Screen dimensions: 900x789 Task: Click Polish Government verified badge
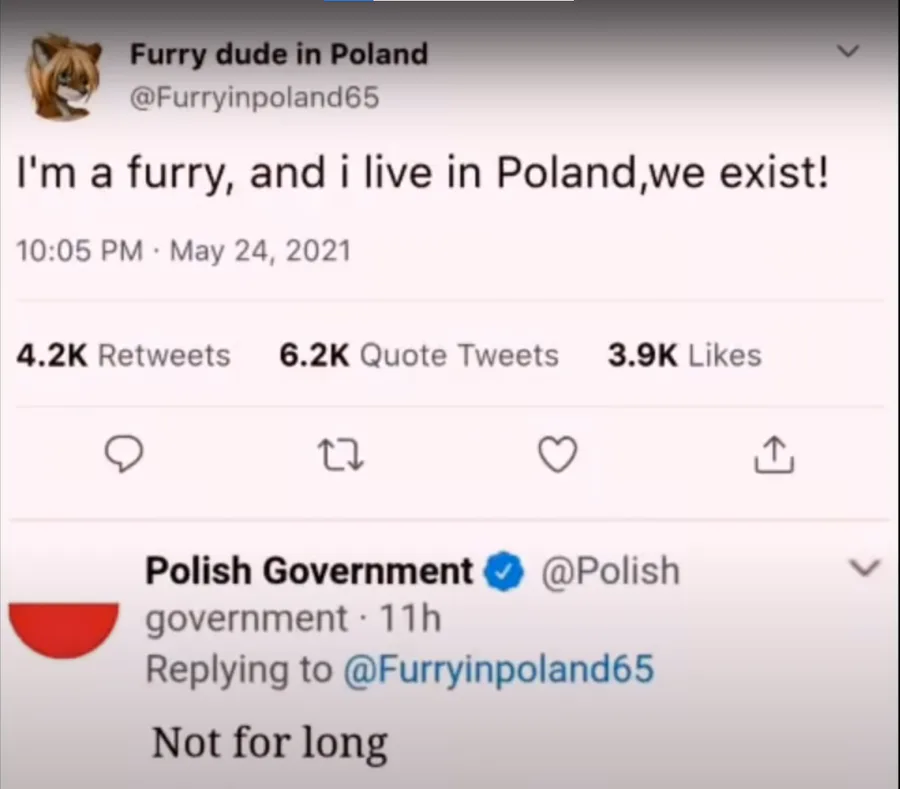[x=505, y=571]
